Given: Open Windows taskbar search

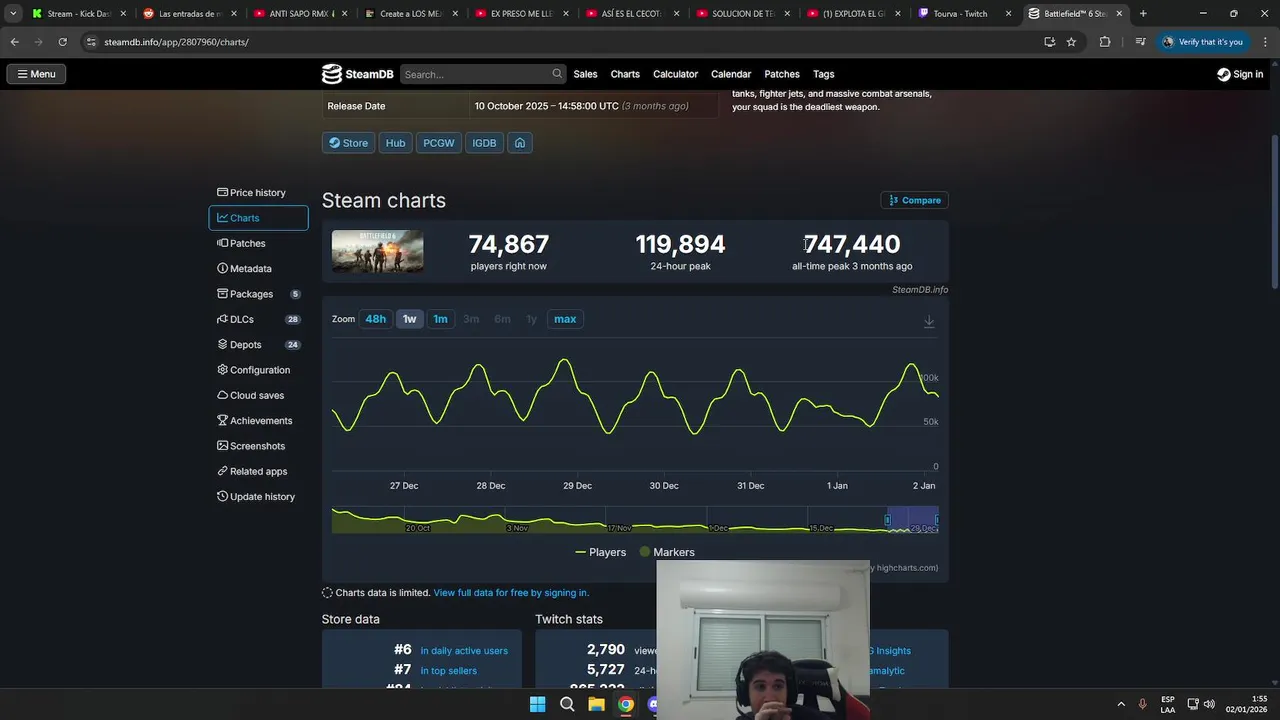Looking at the screenshot, I should pos(567,704).
